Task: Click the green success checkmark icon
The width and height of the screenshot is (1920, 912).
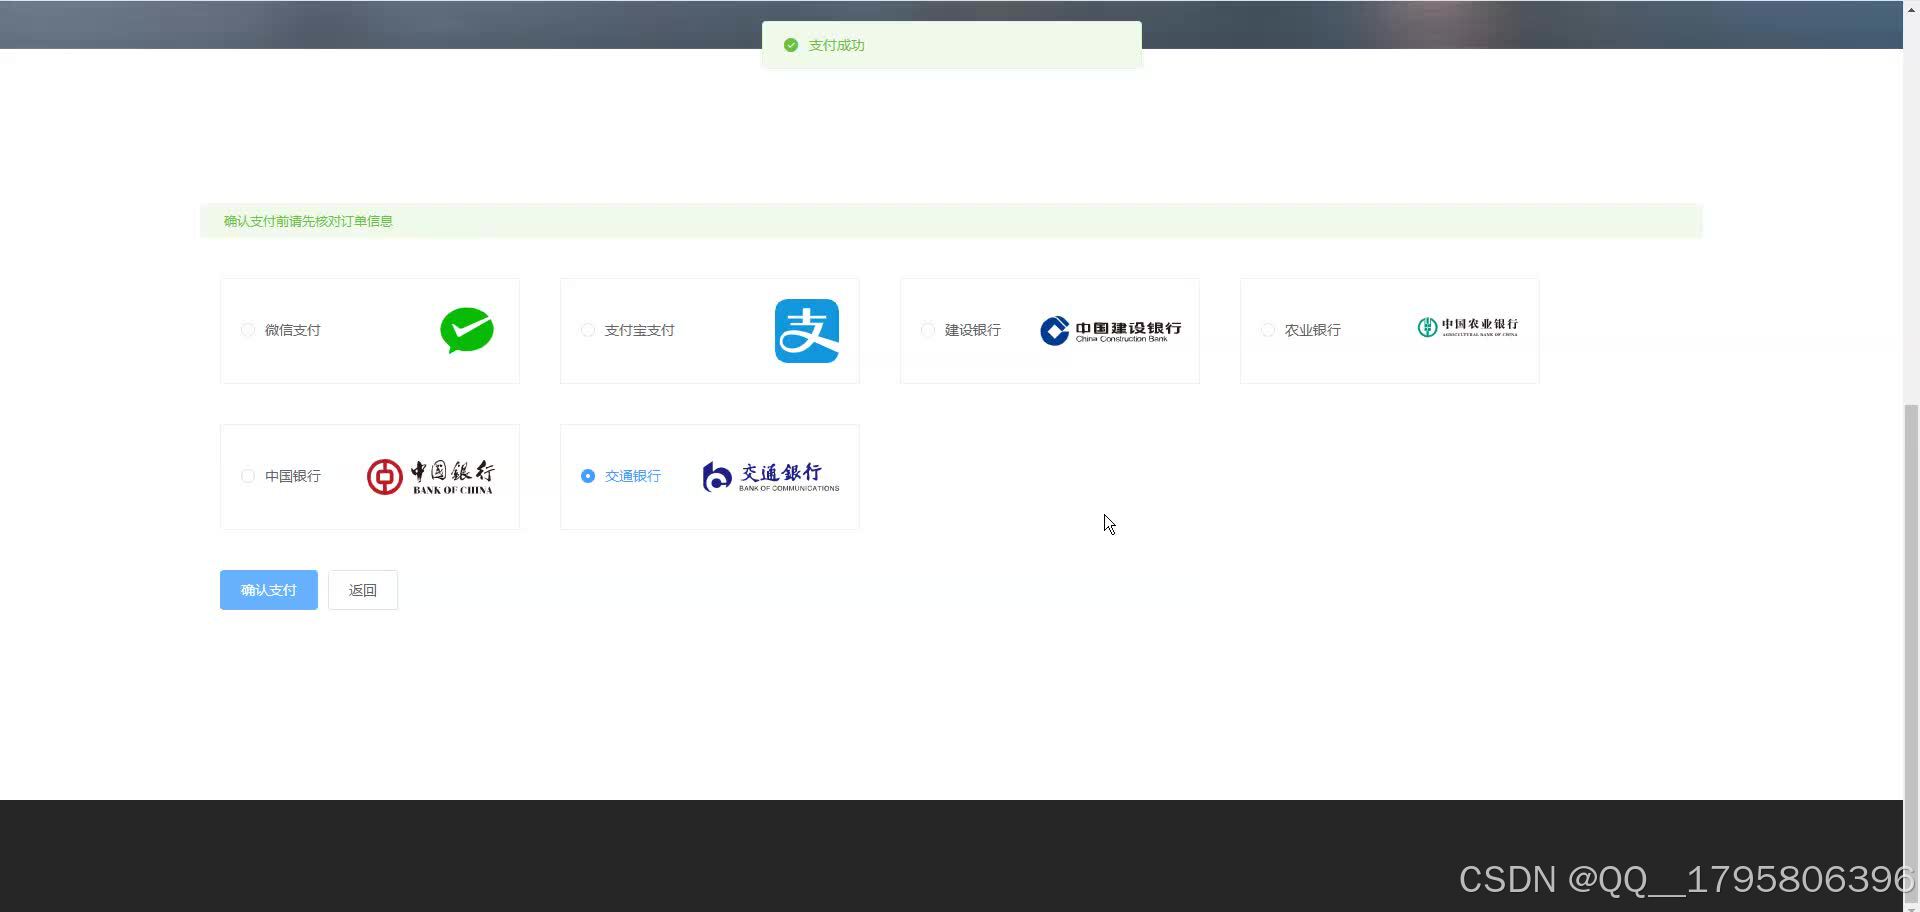Action: [x=790, y=45]
